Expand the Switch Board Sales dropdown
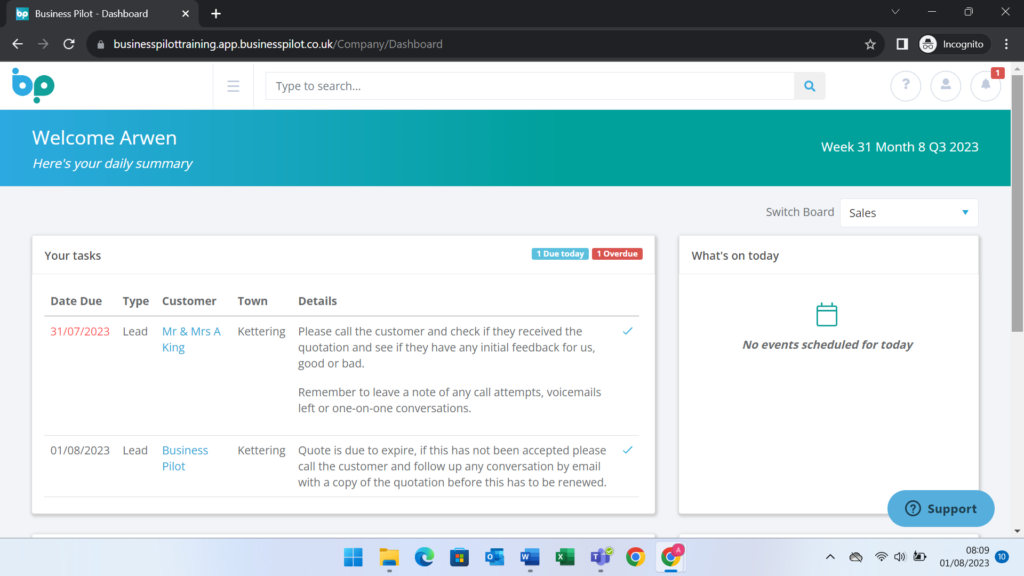Image resolution: width=1024 pixels, height=576 pixels. click(908, 213)
